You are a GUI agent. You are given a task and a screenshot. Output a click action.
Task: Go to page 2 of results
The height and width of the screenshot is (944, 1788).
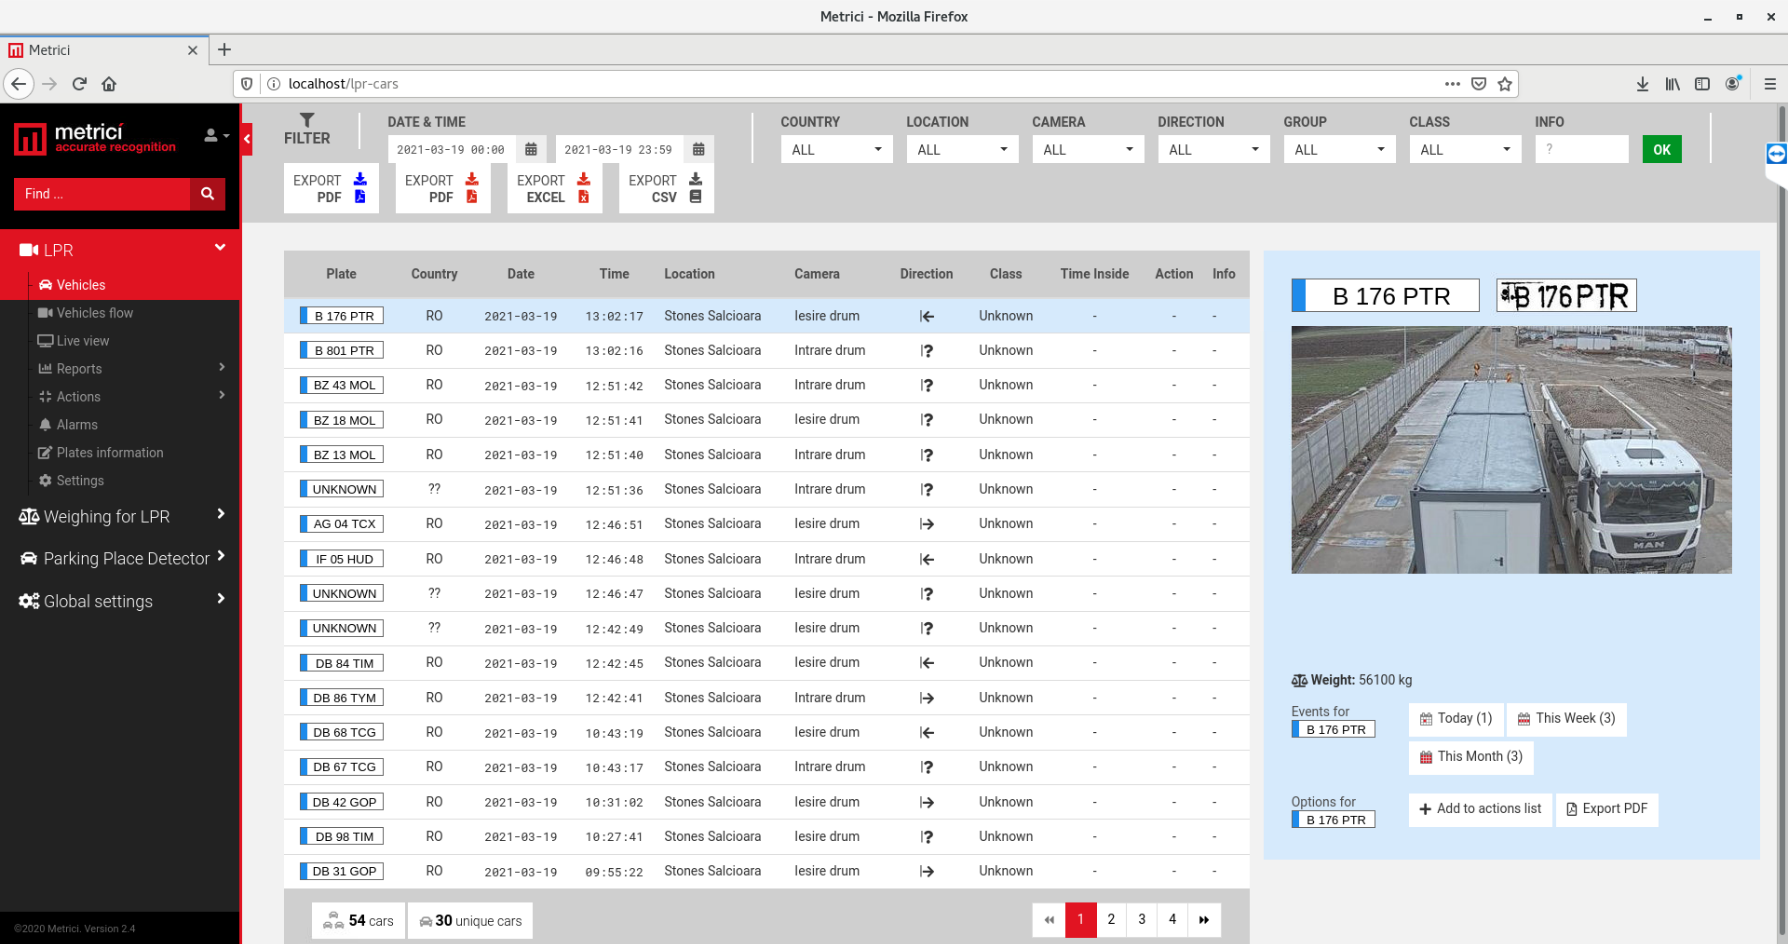point(1111,920)
